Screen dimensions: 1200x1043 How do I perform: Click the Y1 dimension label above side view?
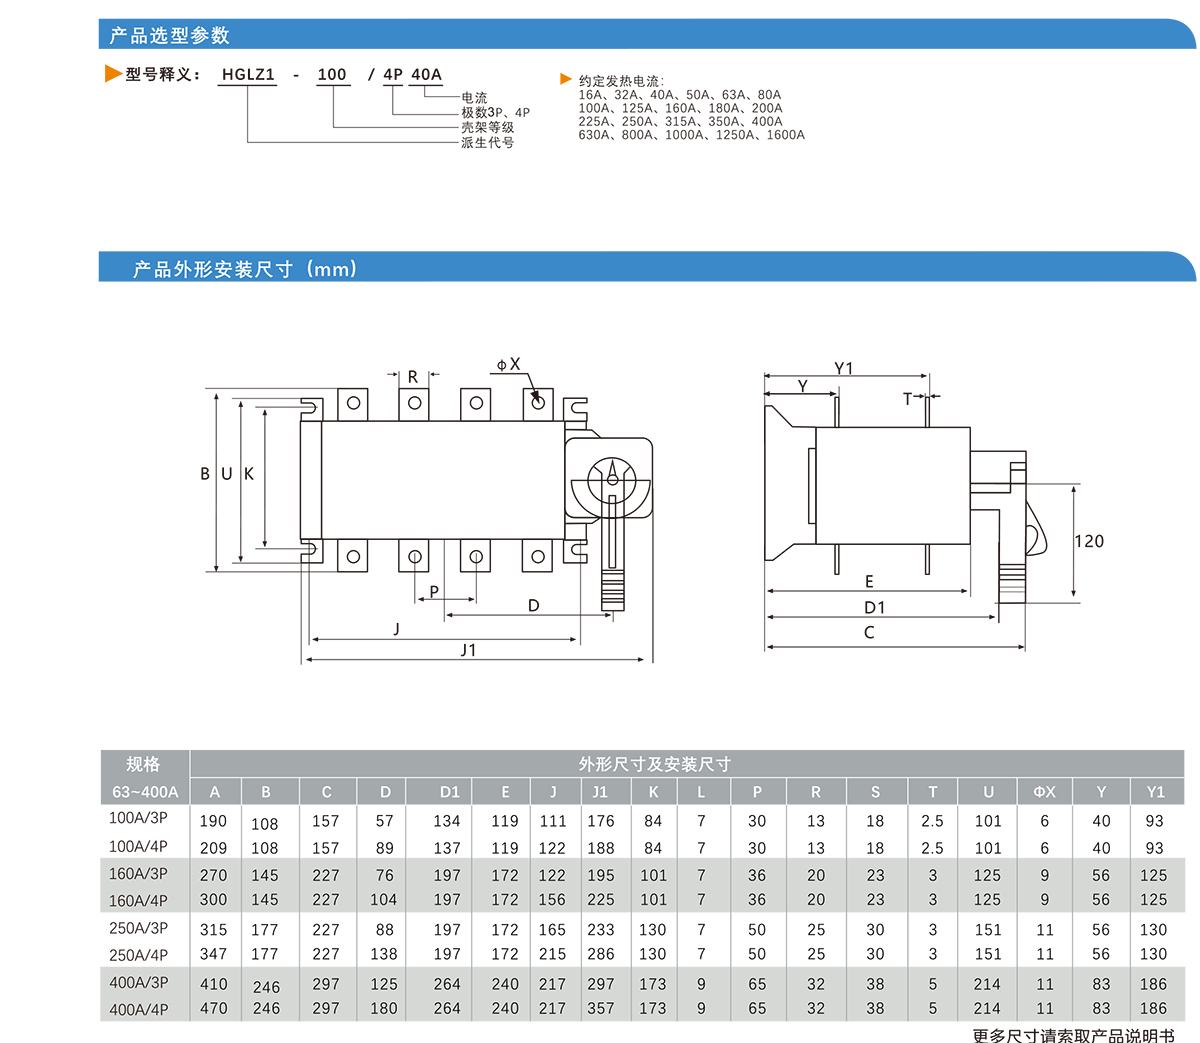point(844,369)
